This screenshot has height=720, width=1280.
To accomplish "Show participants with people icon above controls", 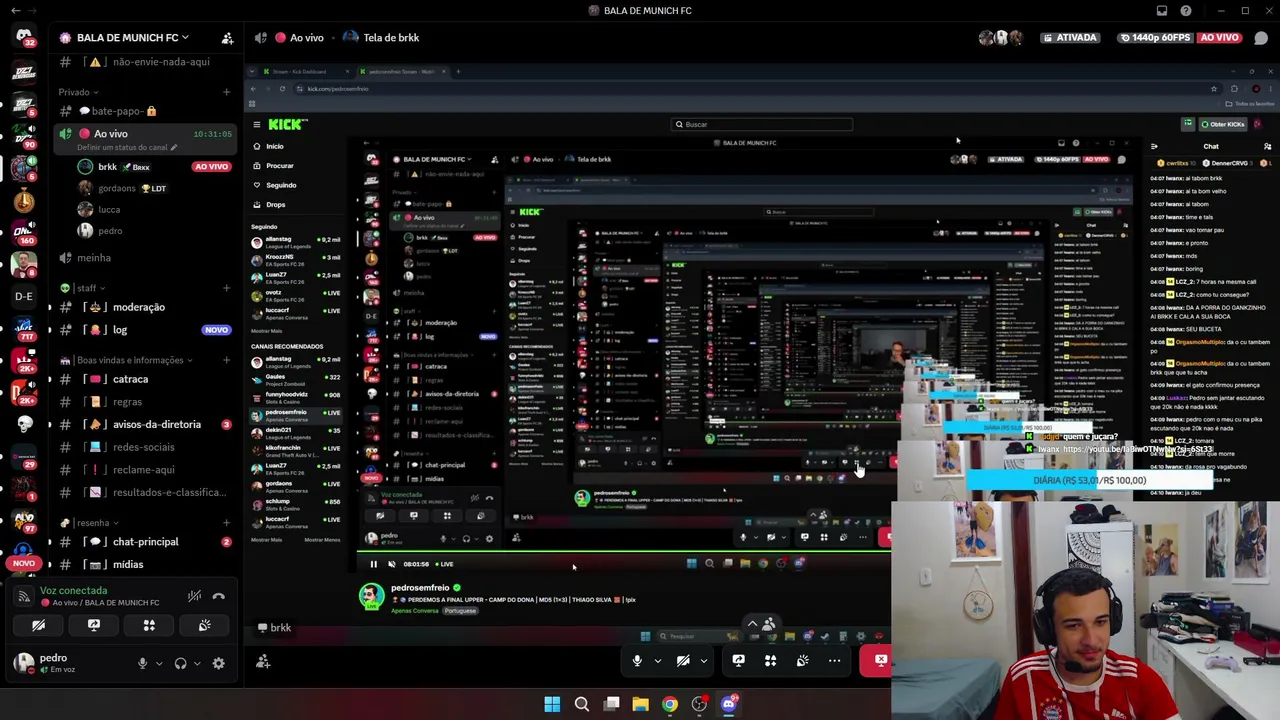I will coord(769,625).
